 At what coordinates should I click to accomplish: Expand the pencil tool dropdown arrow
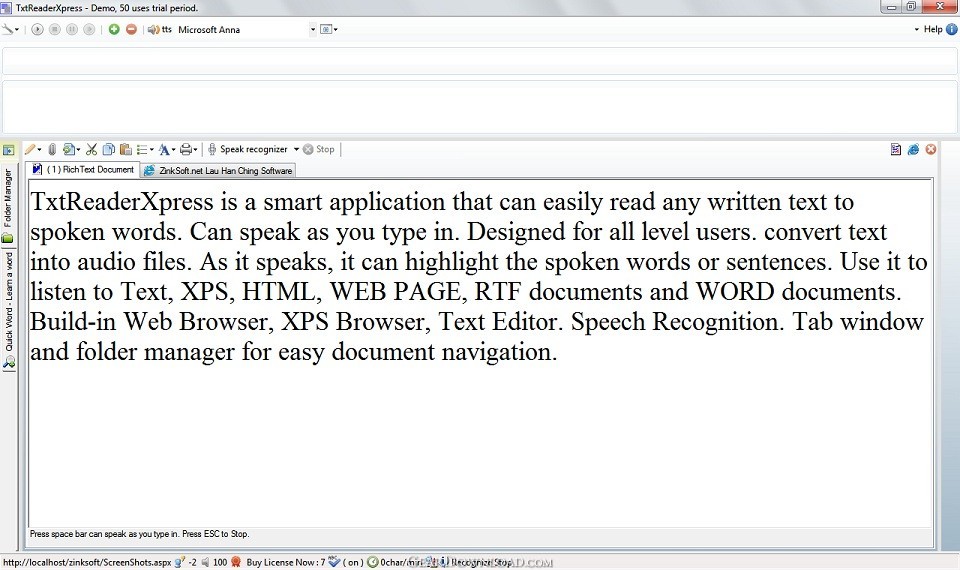[x=39, y=149]
